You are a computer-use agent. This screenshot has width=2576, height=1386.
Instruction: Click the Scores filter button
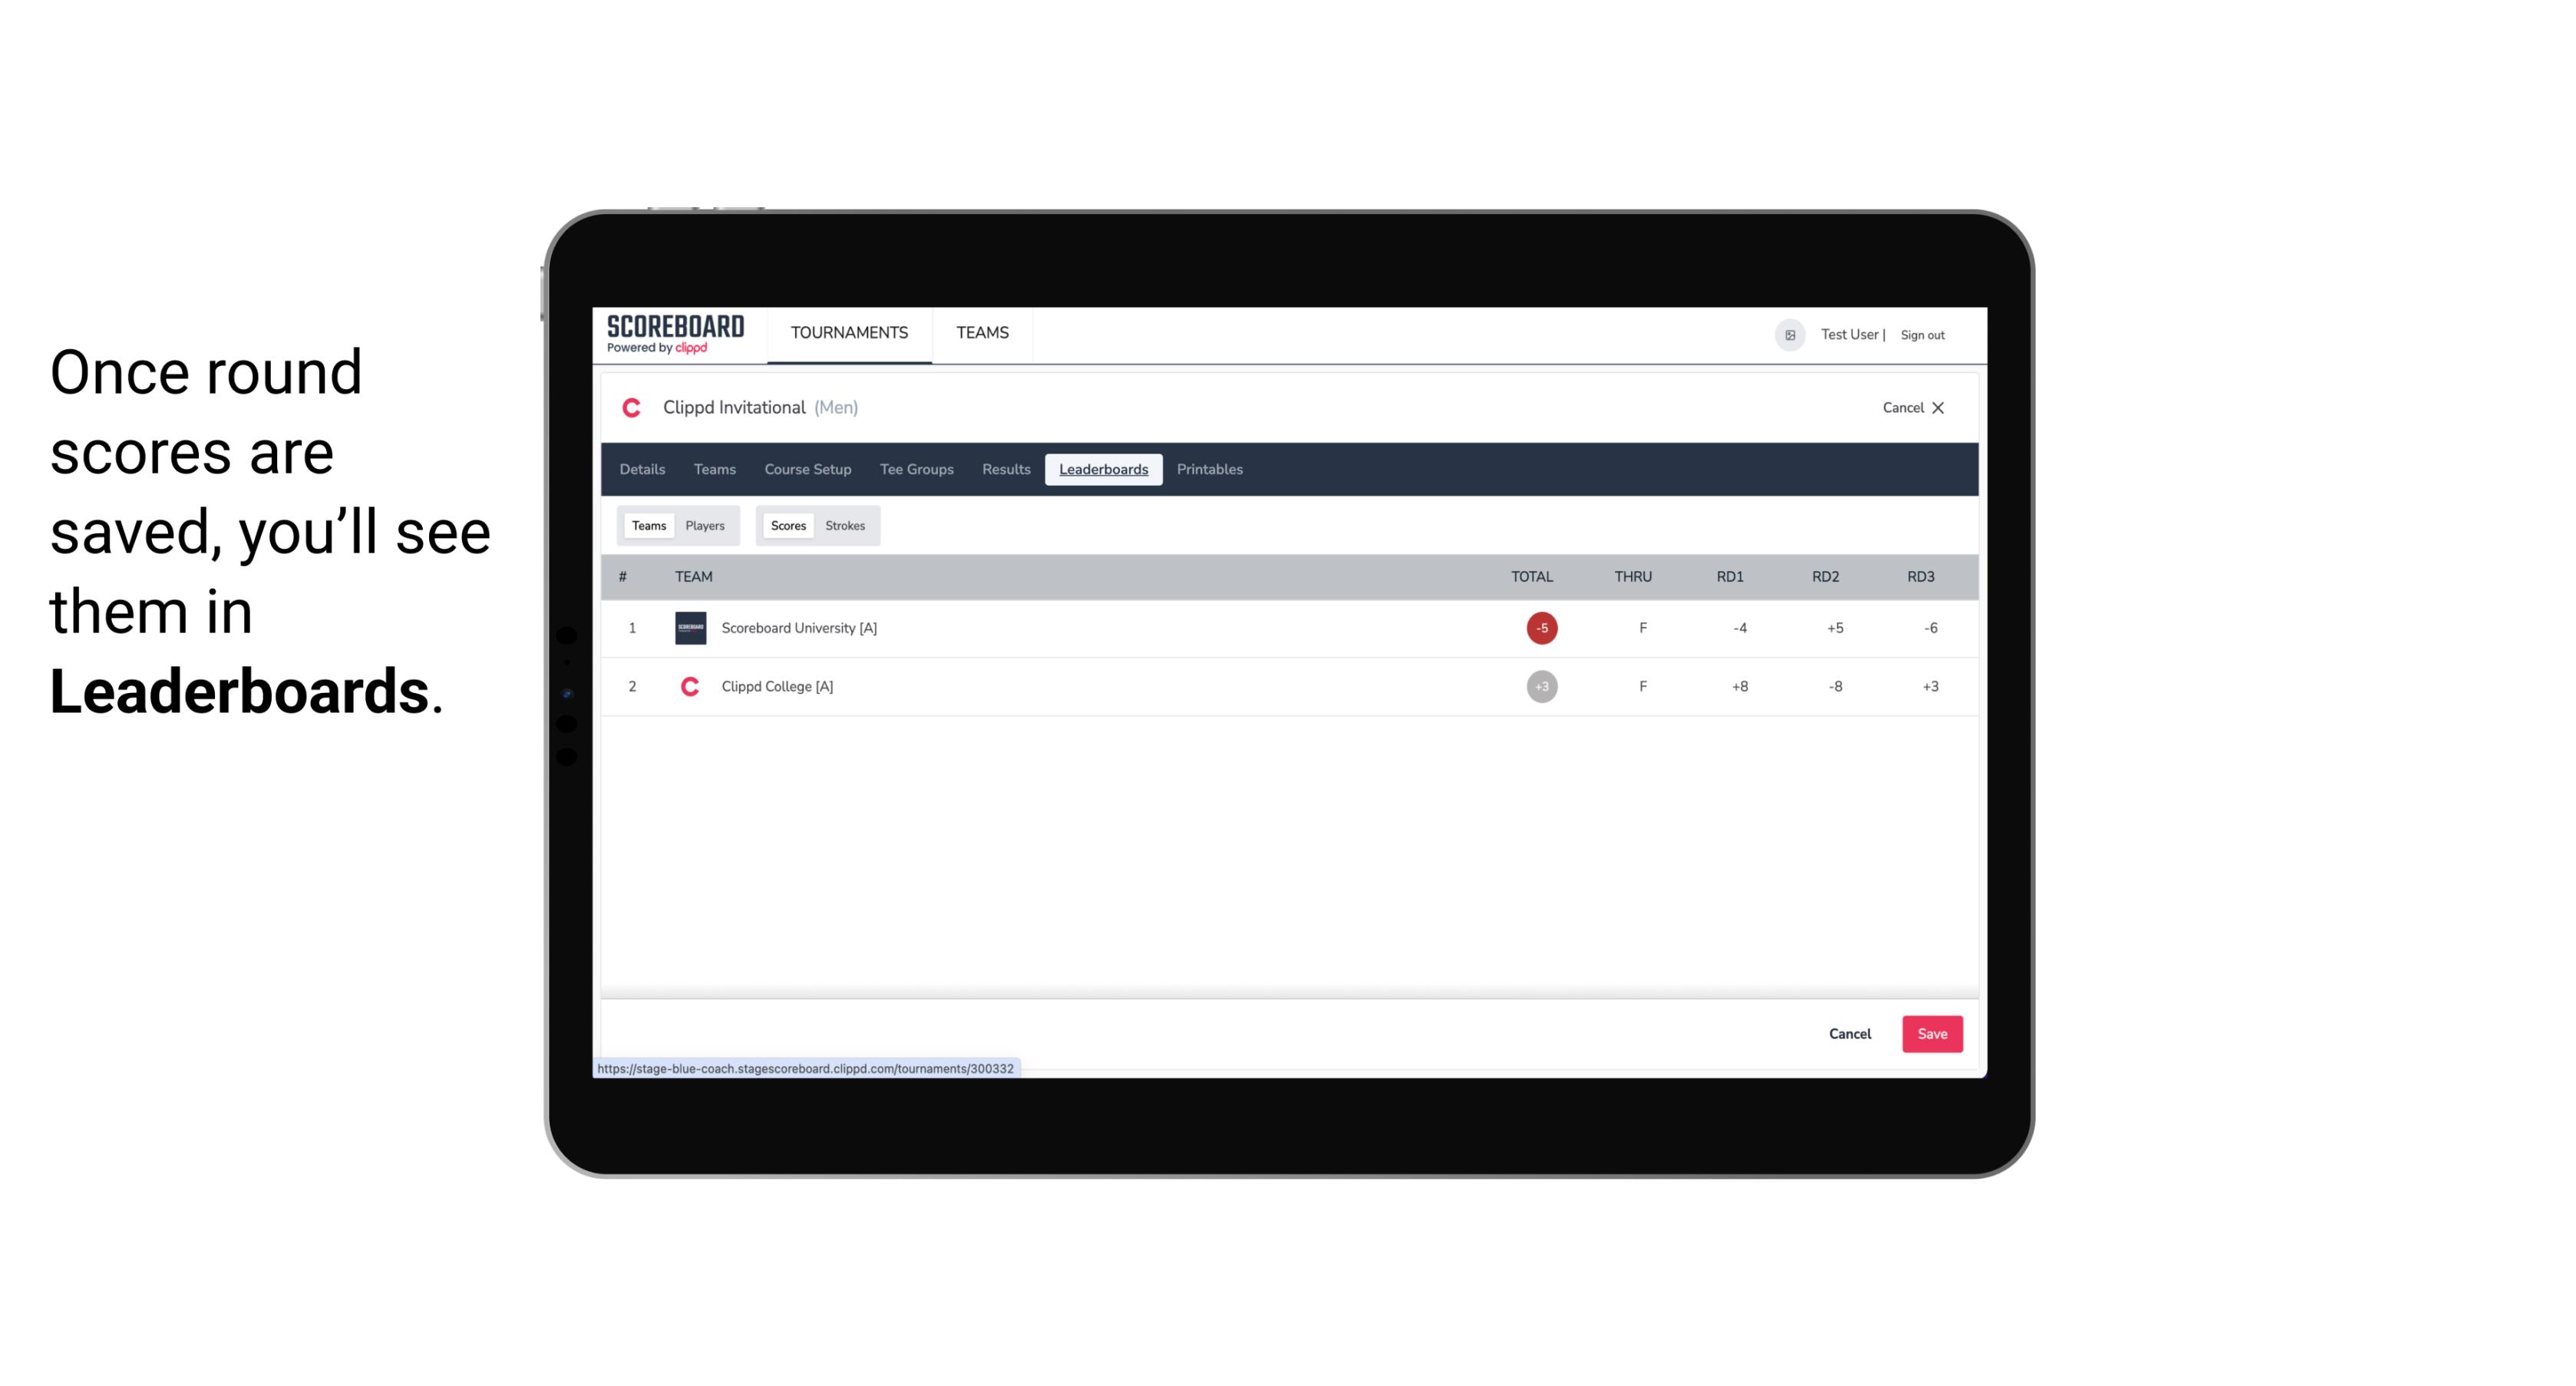pyautogui.click(x=787, y=526)
